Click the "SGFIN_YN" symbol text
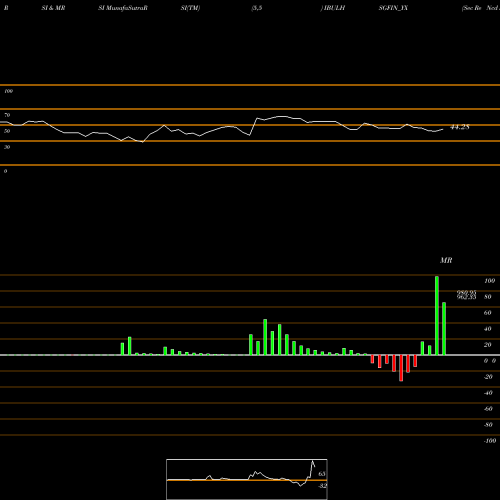This screenshot has height=500, width=500. coord(393,8)
